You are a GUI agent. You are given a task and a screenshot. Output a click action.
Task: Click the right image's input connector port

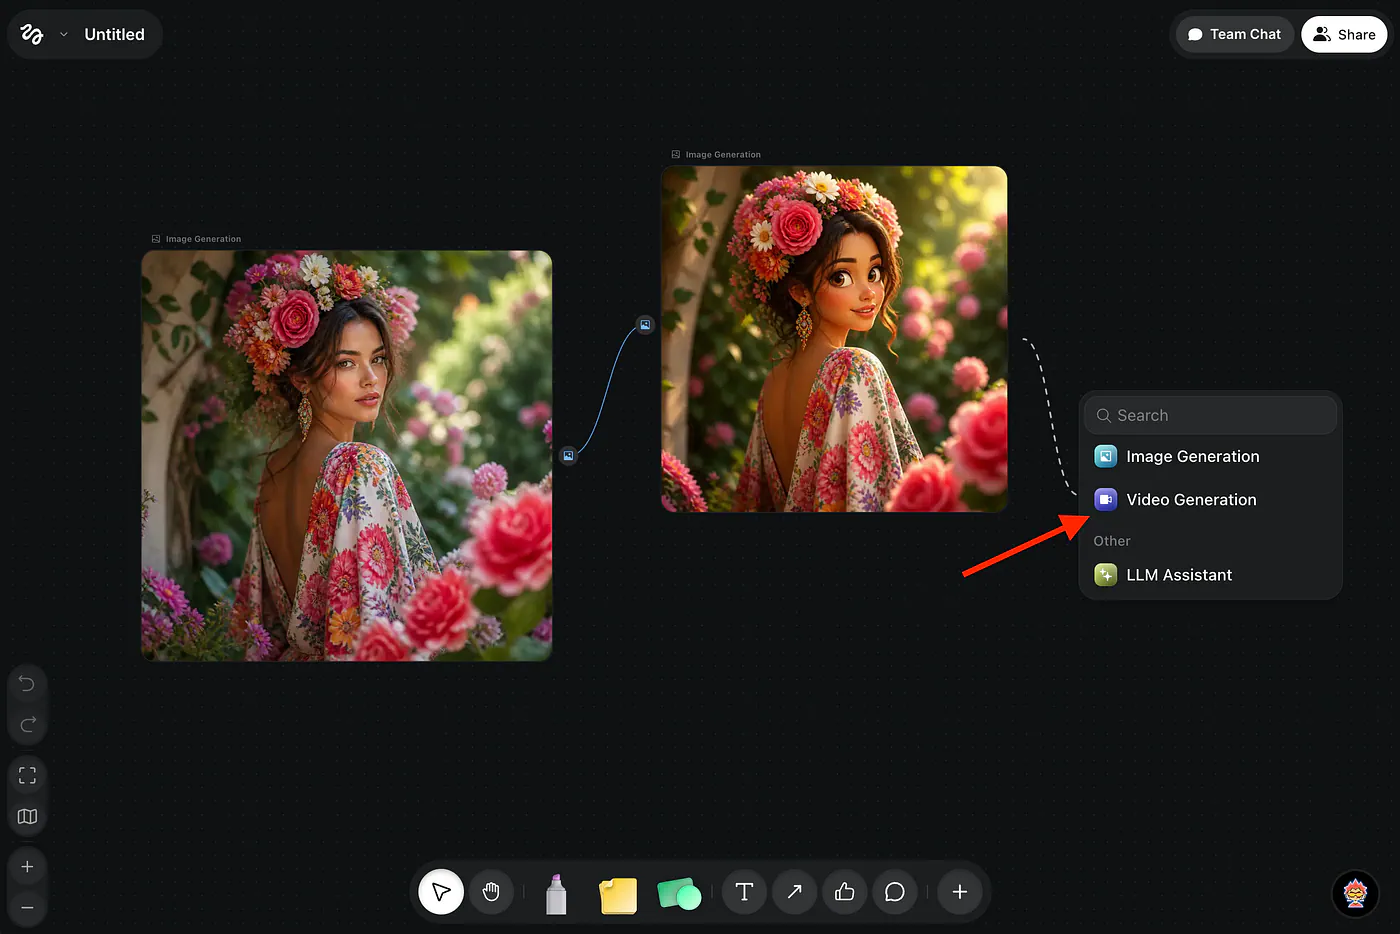coord(645,324)
